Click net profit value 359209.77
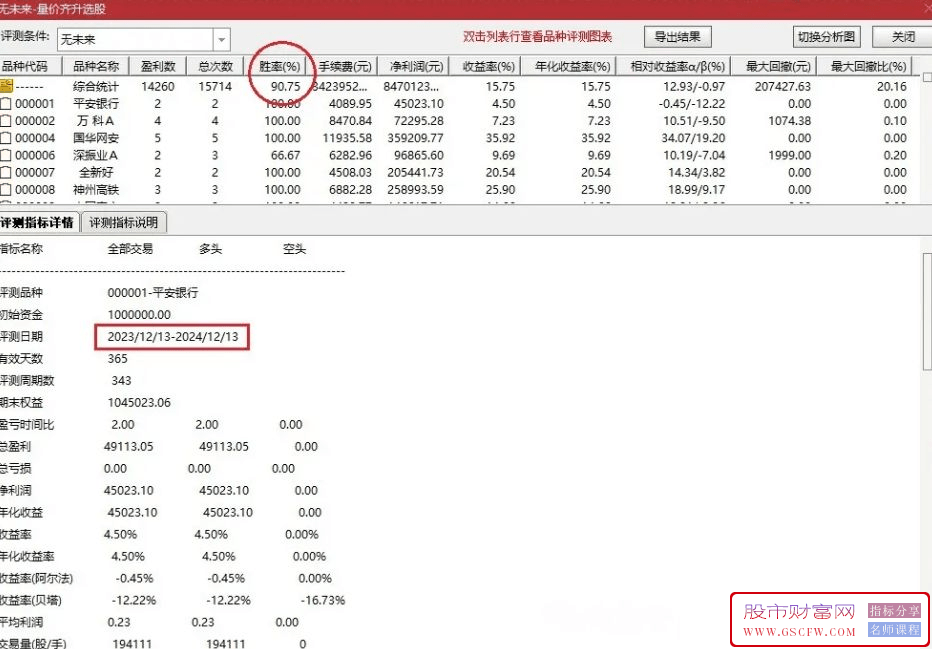 [x=415, y=138]
